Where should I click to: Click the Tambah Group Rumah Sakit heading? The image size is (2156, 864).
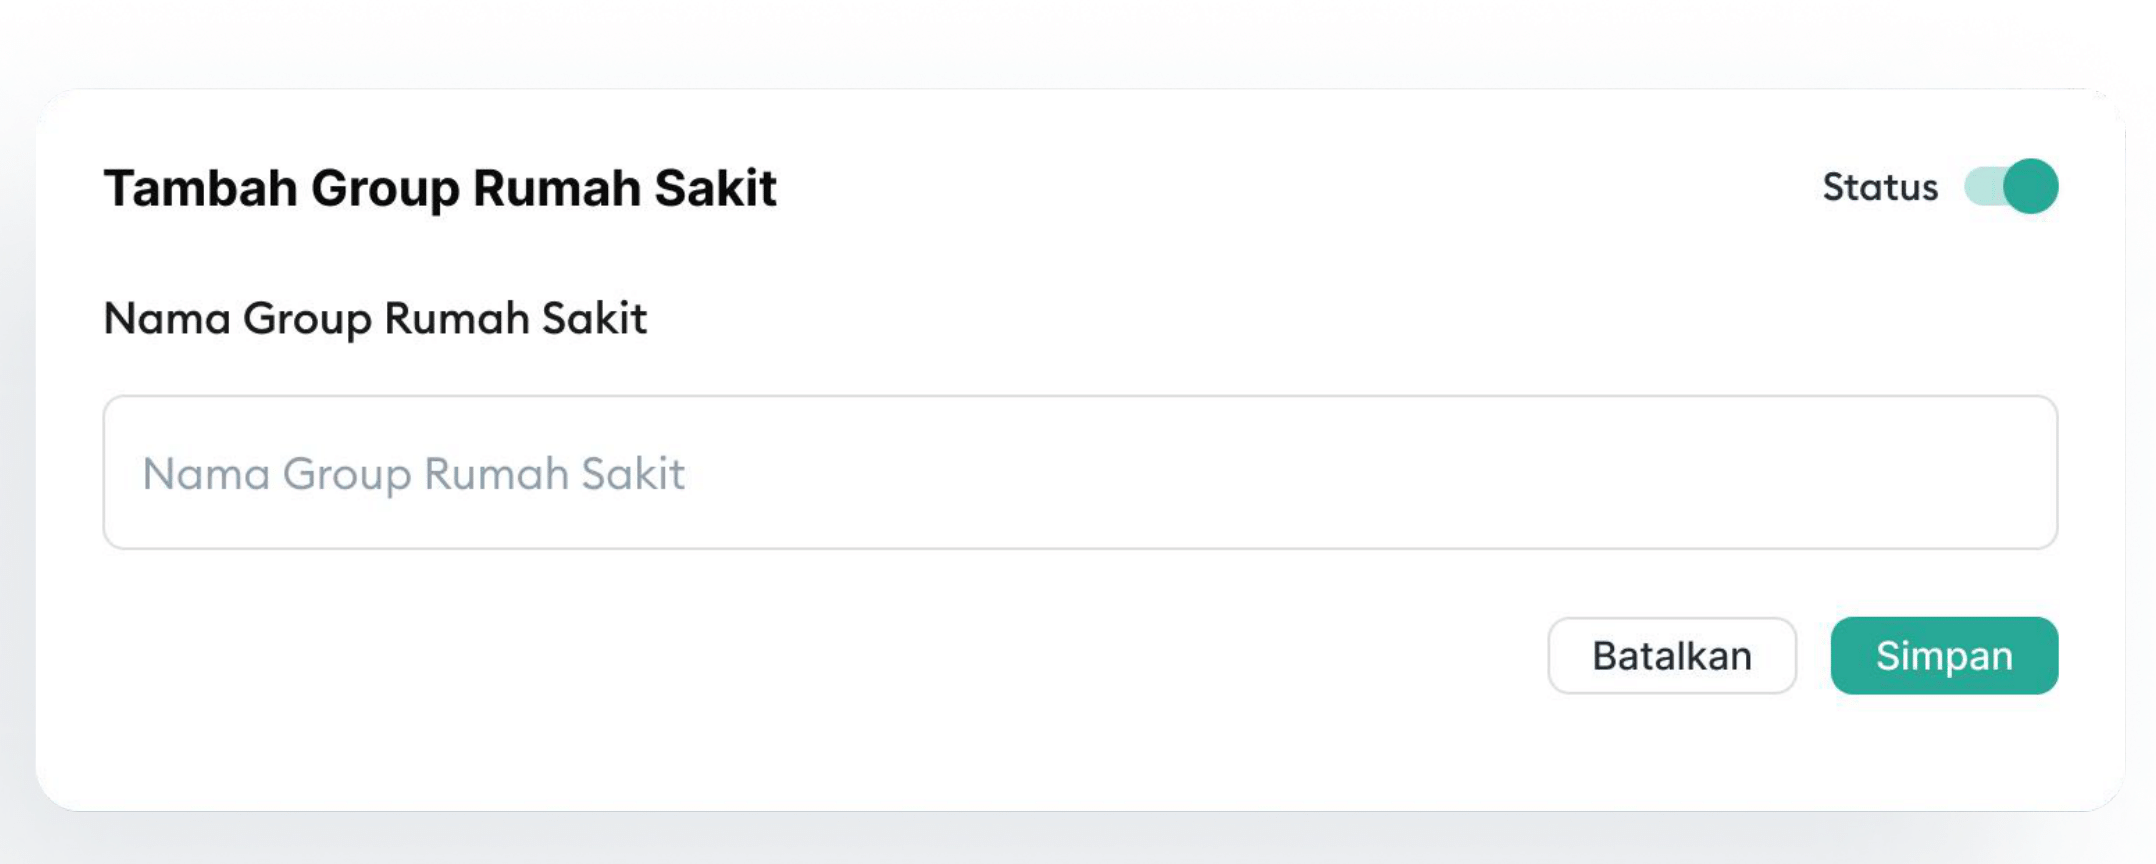tap(440, 188)
